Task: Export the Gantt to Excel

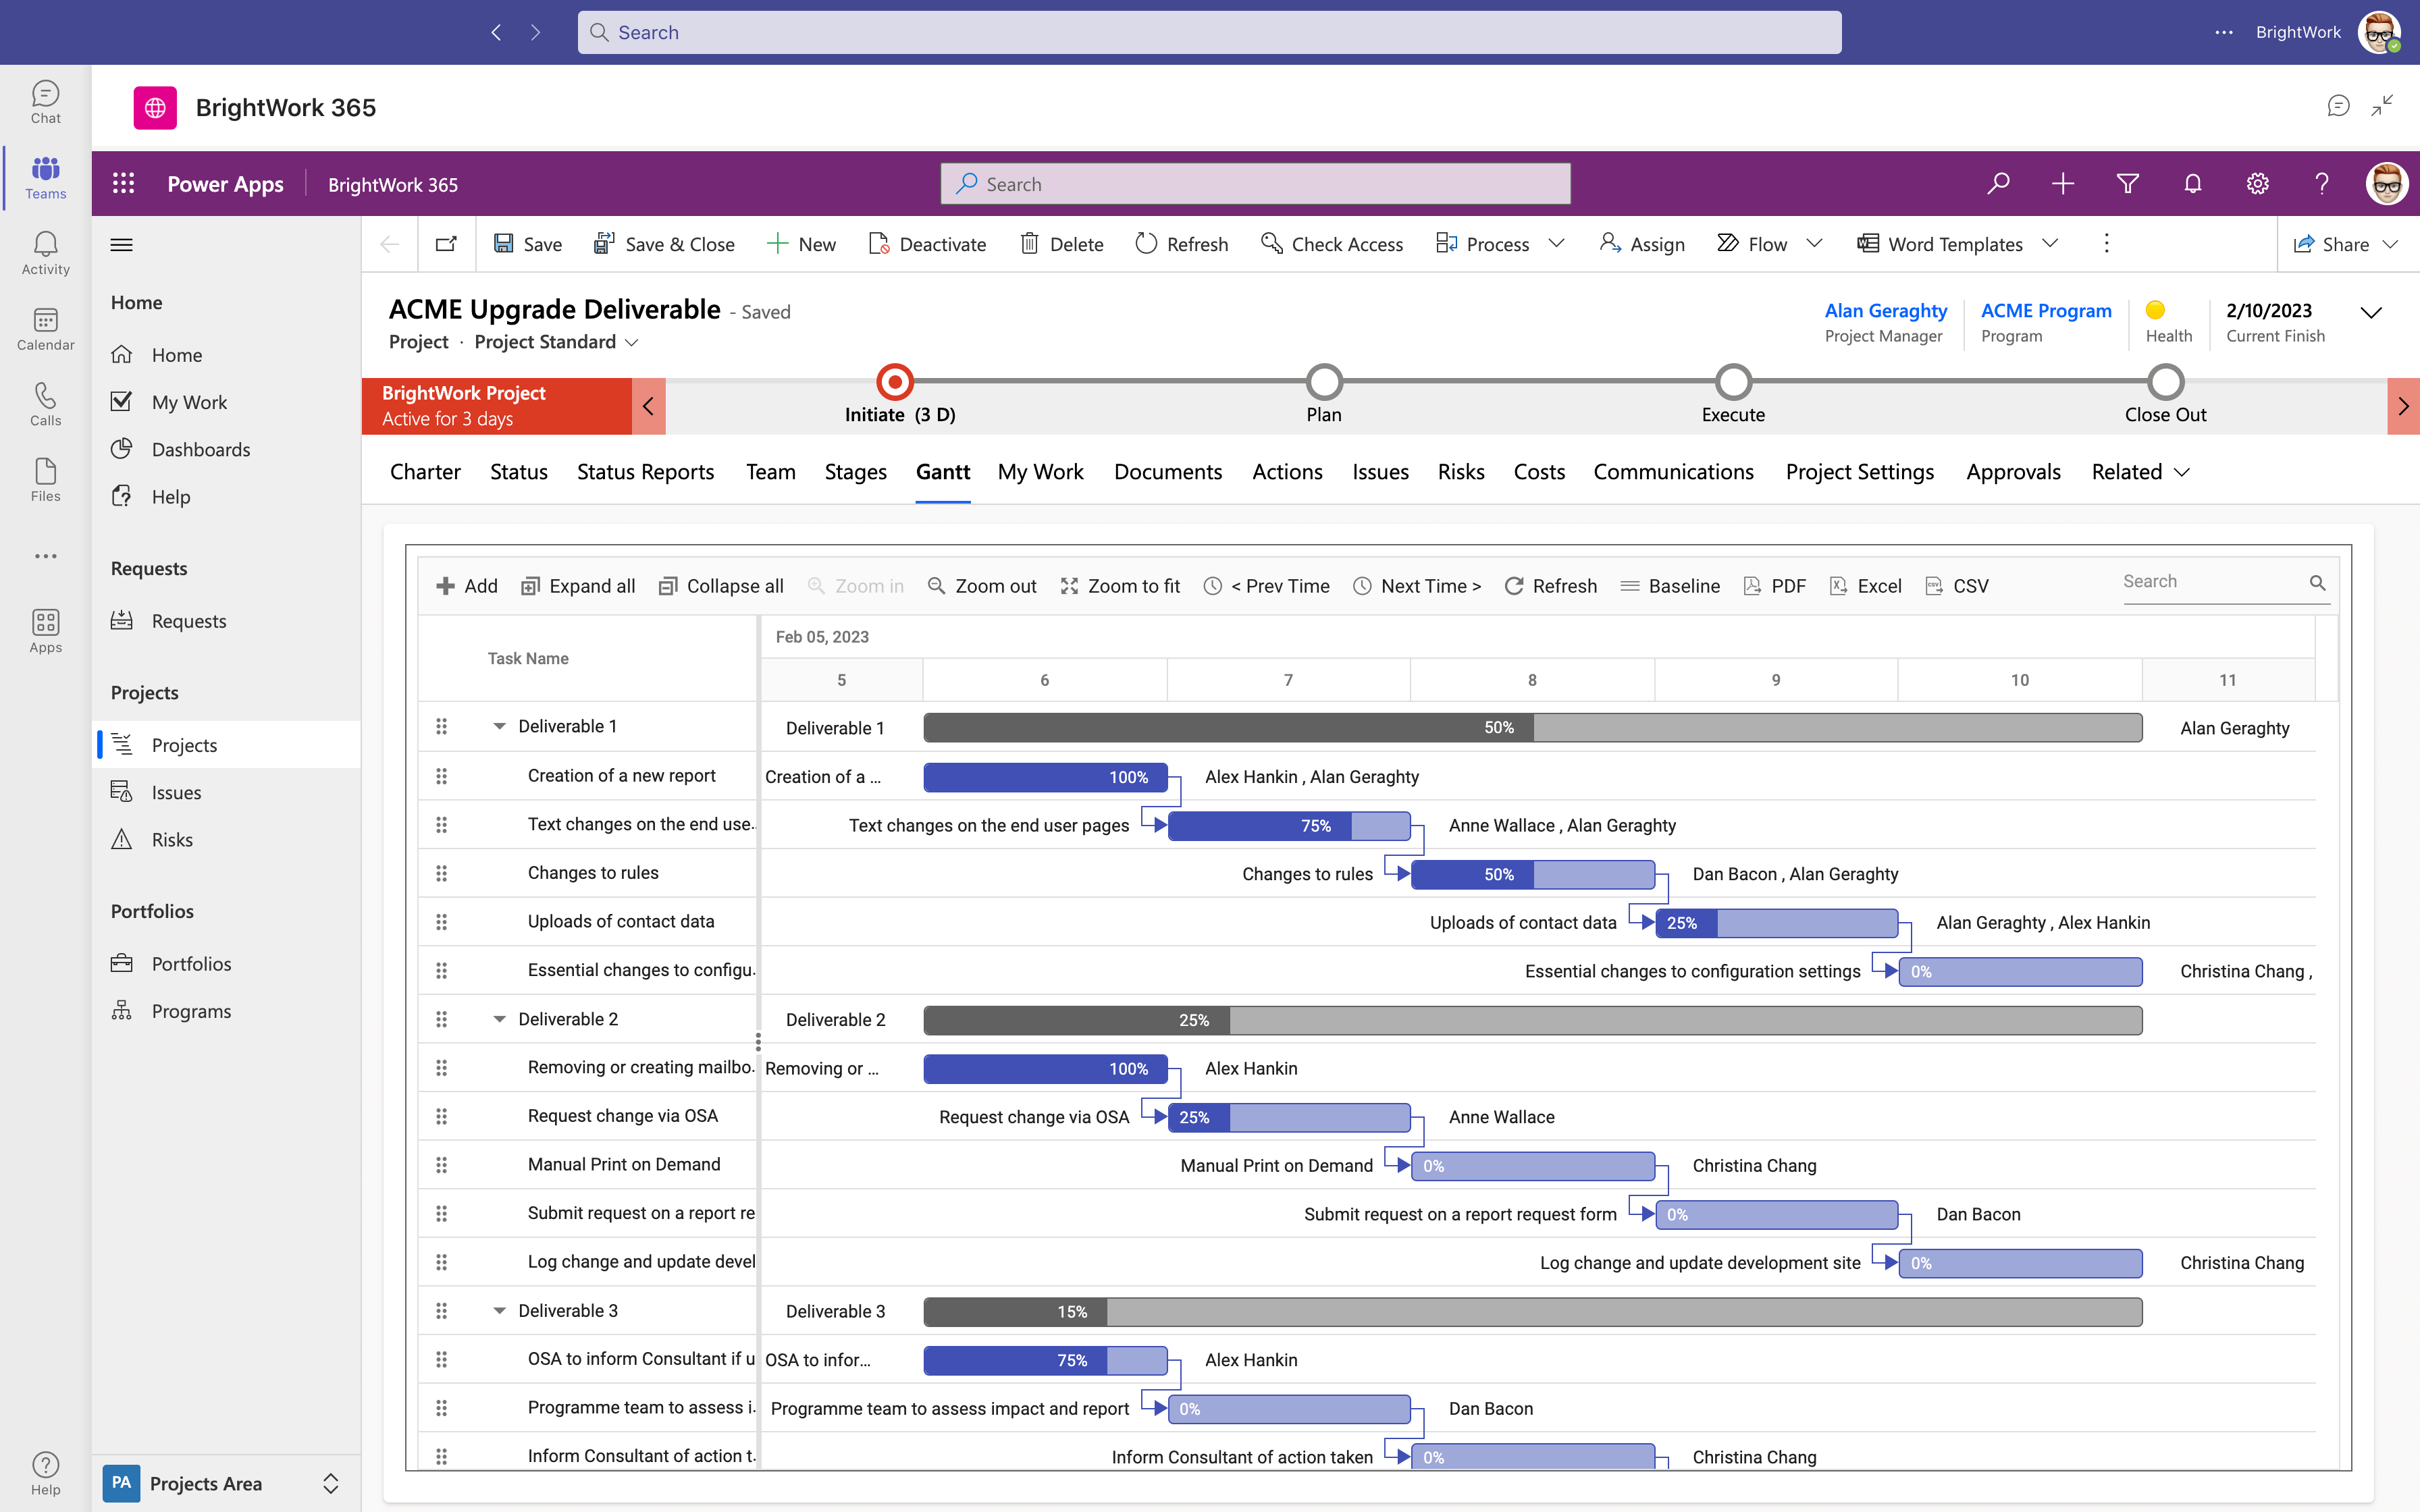Action: click(x=1865, y=586)
